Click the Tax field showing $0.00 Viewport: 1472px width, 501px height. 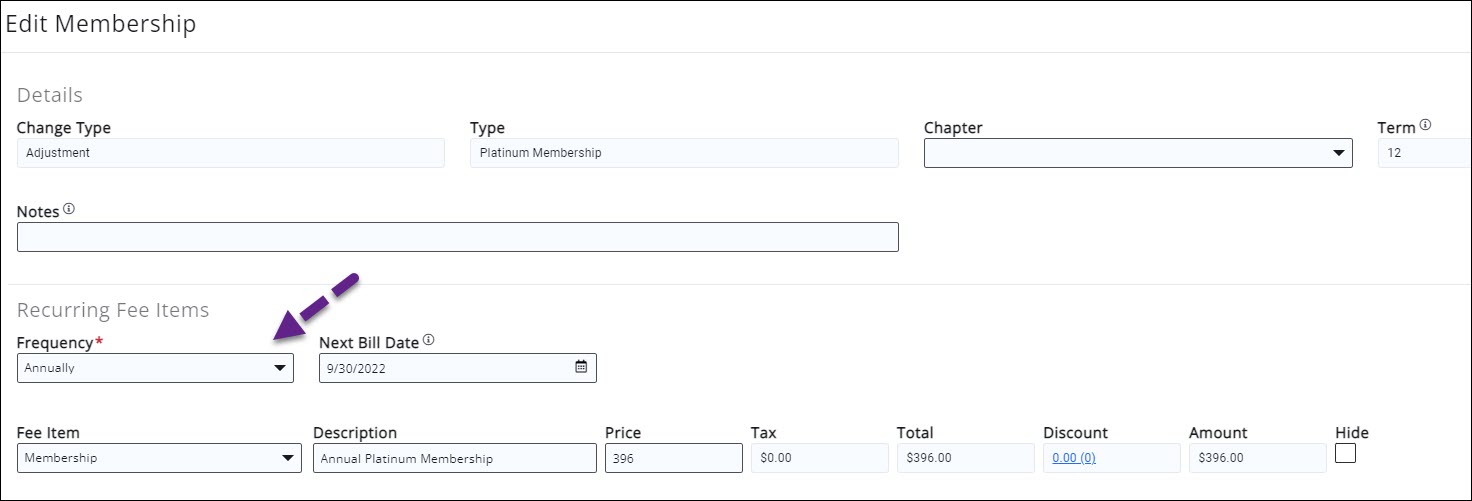pyautogui.click(x=819, y=458)
